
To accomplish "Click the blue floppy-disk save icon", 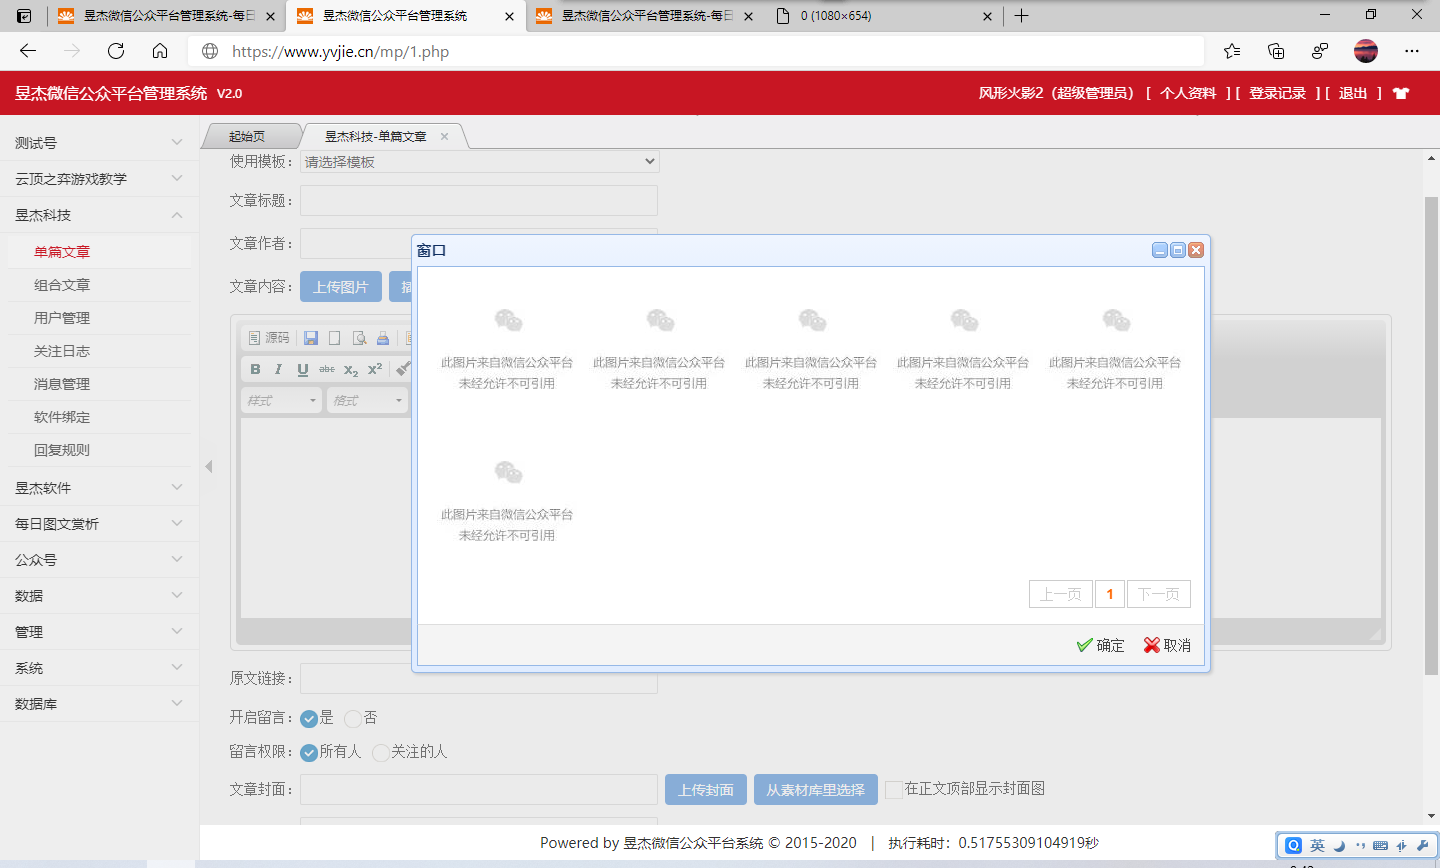I will click(311, 338).
